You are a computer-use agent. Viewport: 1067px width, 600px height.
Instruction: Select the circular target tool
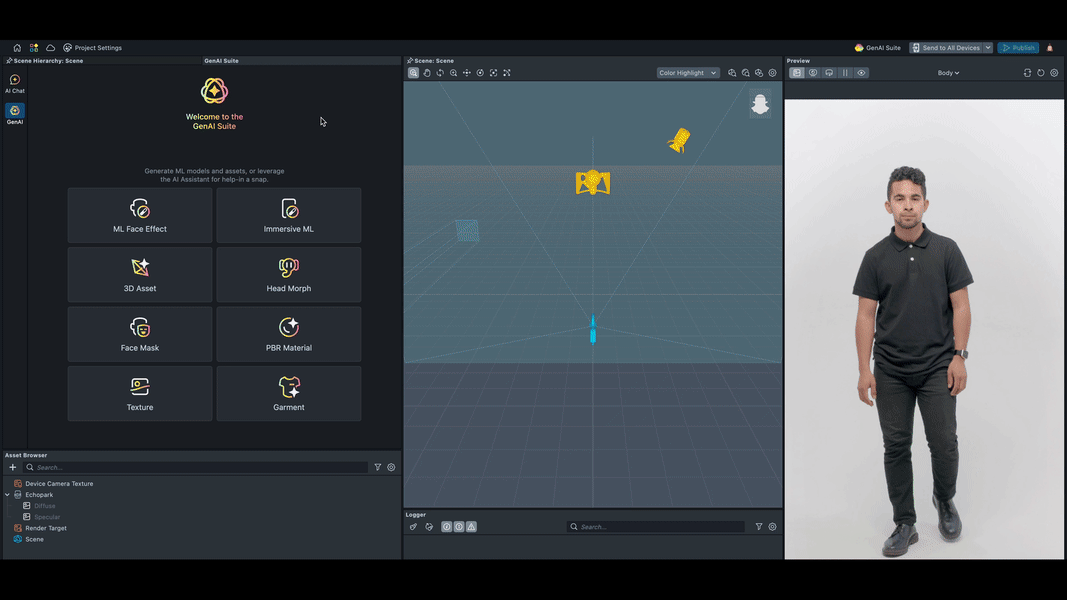[x=480, y=73]
